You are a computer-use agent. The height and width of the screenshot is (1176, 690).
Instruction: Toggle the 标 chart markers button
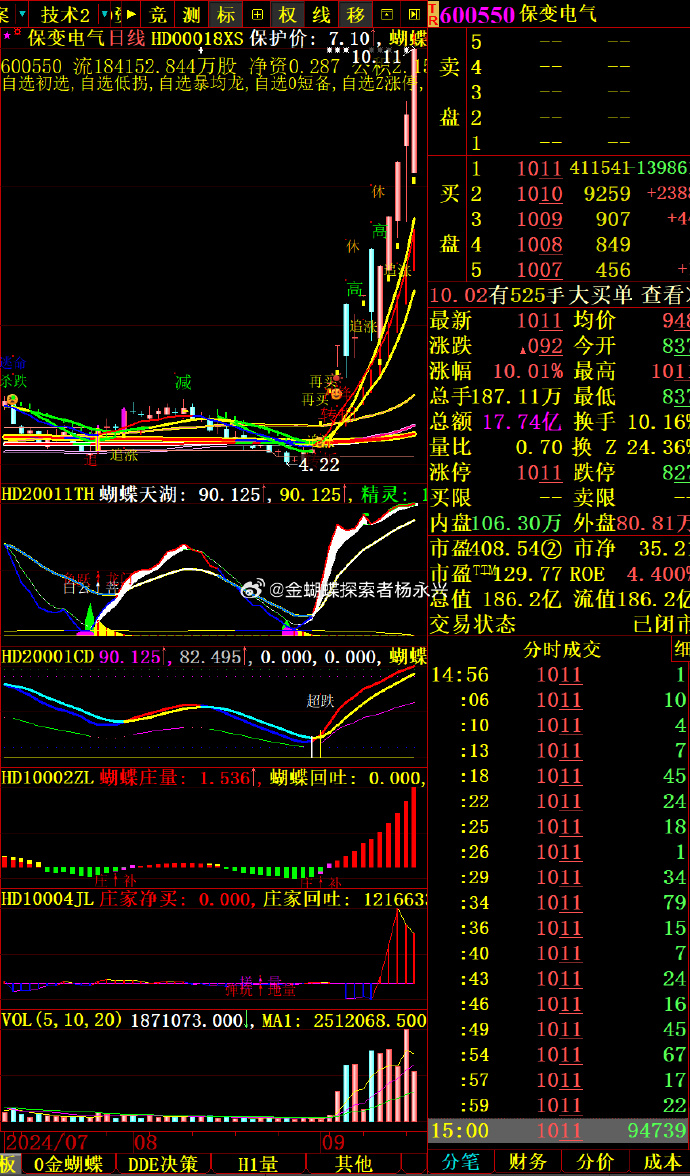tap(226, 14)
